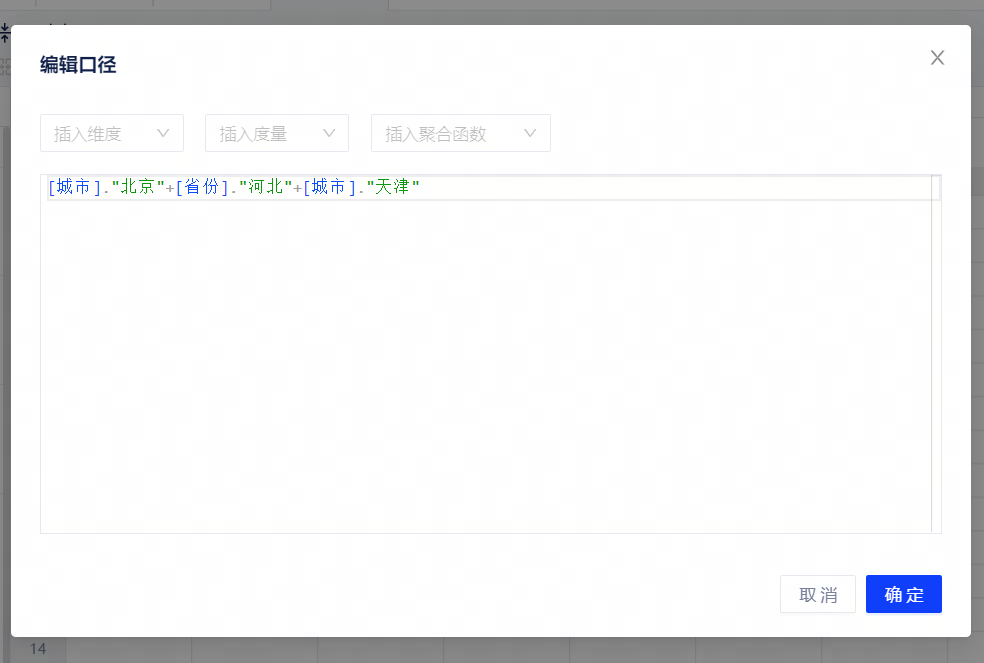Screen dimensions: 984x663
Task: Place cursor at the "天津" string
Action: [x=393, y=187]
